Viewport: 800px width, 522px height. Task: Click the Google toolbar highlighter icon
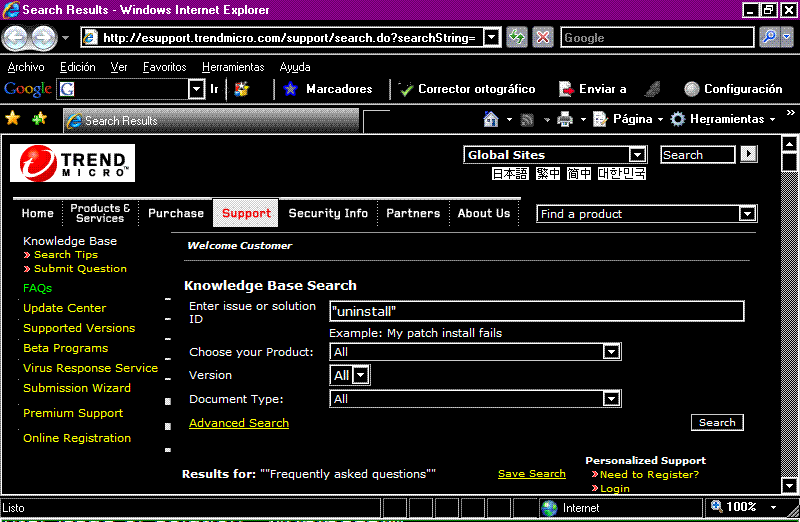click(x=653, y=89)
